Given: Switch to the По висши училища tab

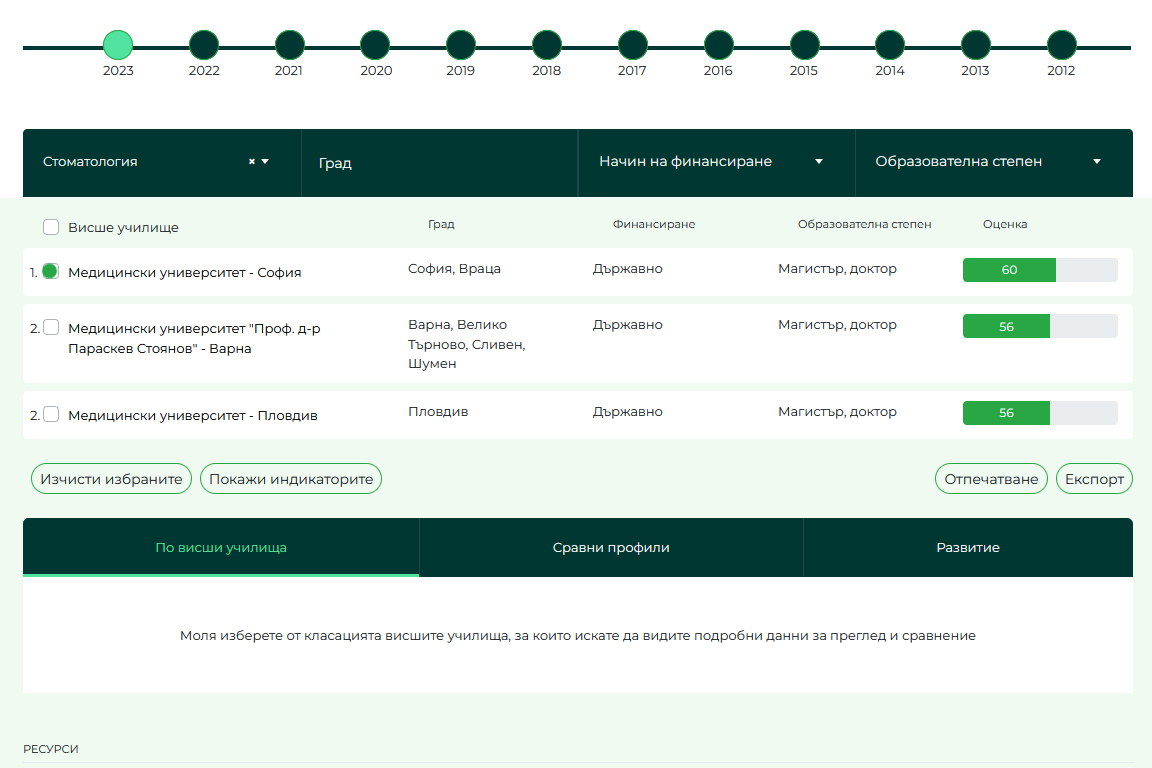Looking at the screenshot, I should point(221,548).
